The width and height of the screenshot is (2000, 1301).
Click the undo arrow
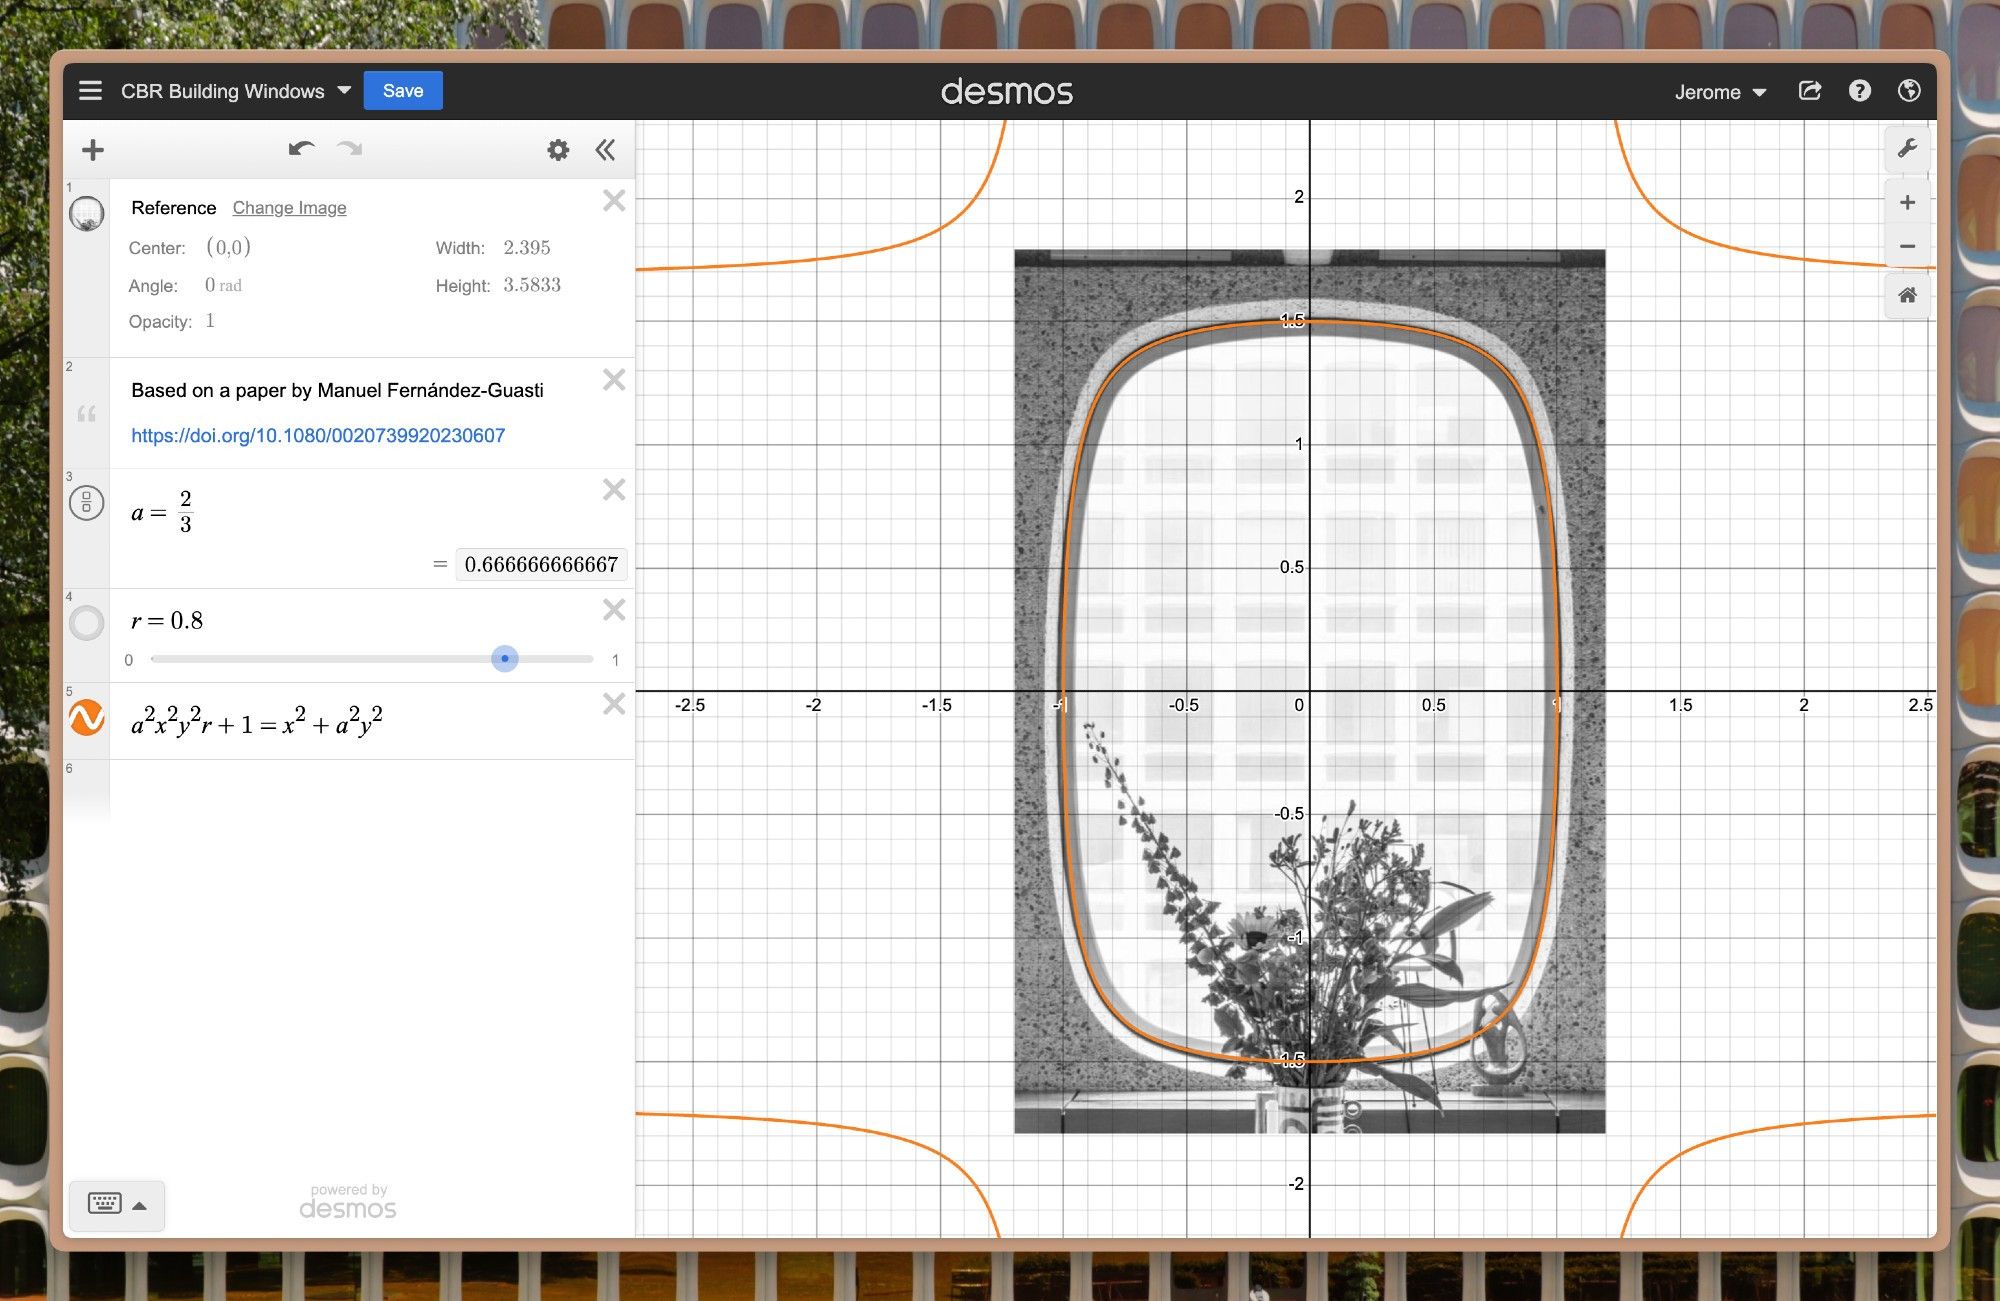301,149
